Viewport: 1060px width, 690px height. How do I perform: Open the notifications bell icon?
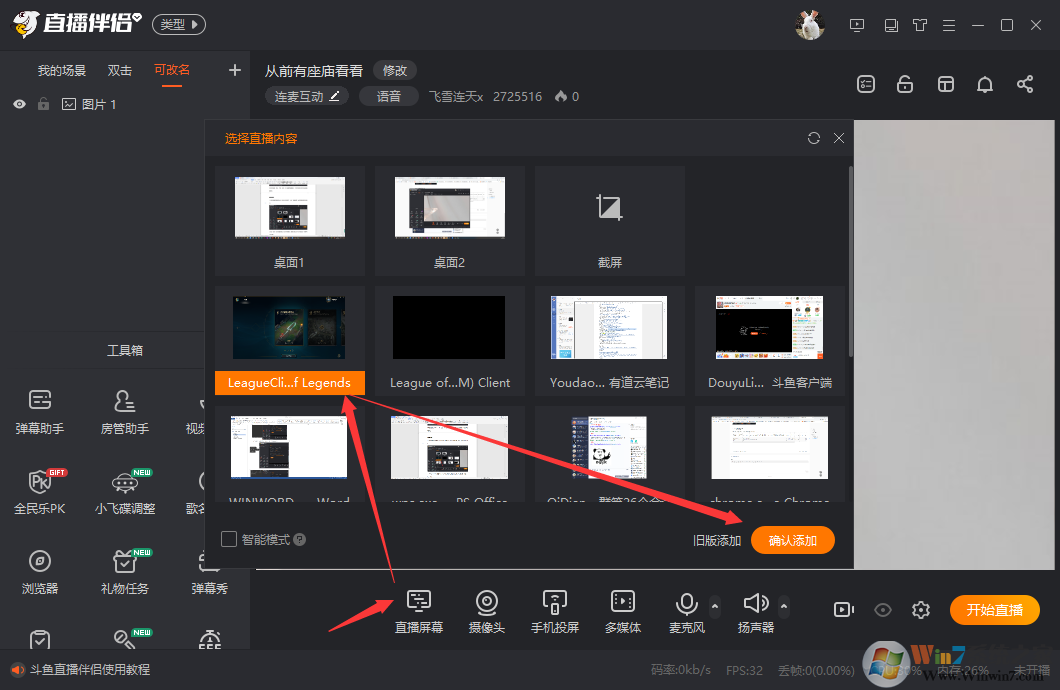tap(984, 85)
